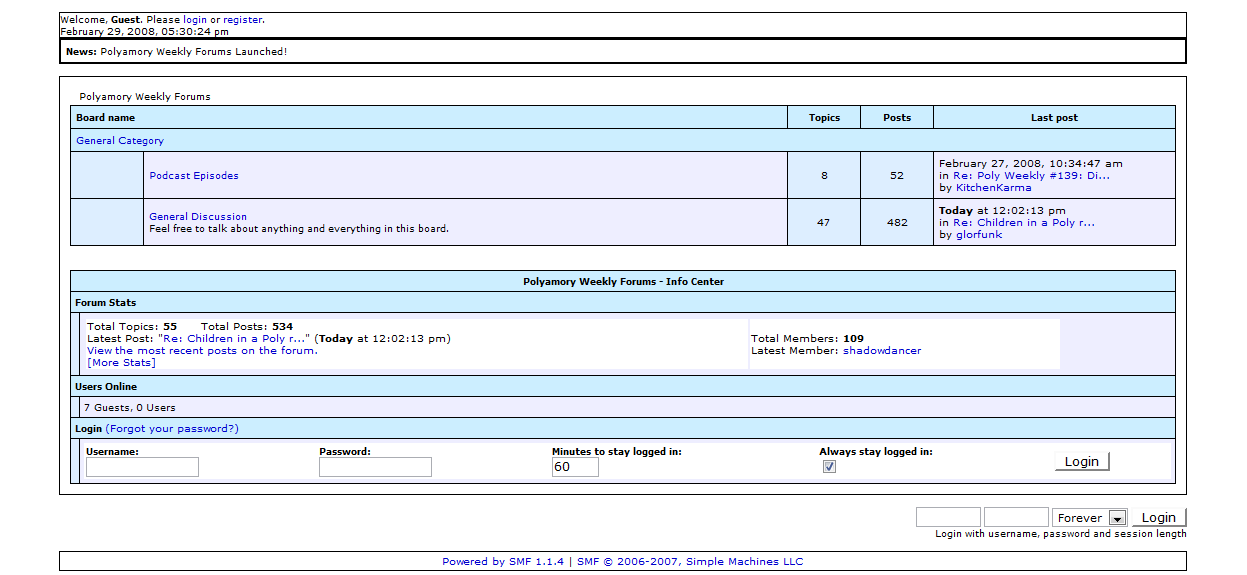Click the 7 Guests, 0 Users text
1247x575 pixels.
point(129,408)
